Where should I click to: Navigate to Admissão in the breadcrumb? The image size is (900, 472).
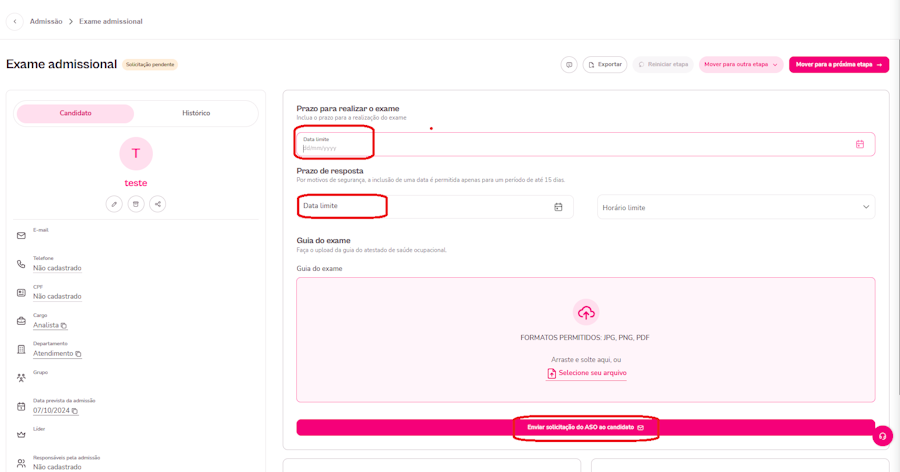tap(46, 21)
